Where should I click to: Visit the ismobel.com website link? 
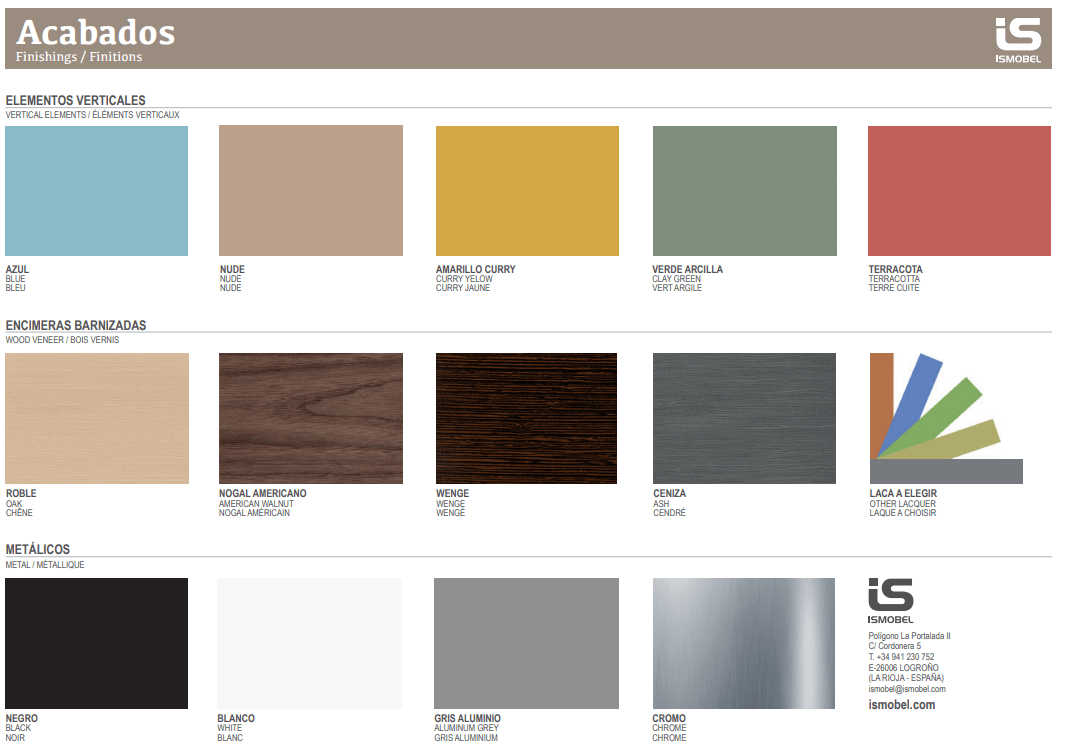pyautogui.click(x=901, y=705)
